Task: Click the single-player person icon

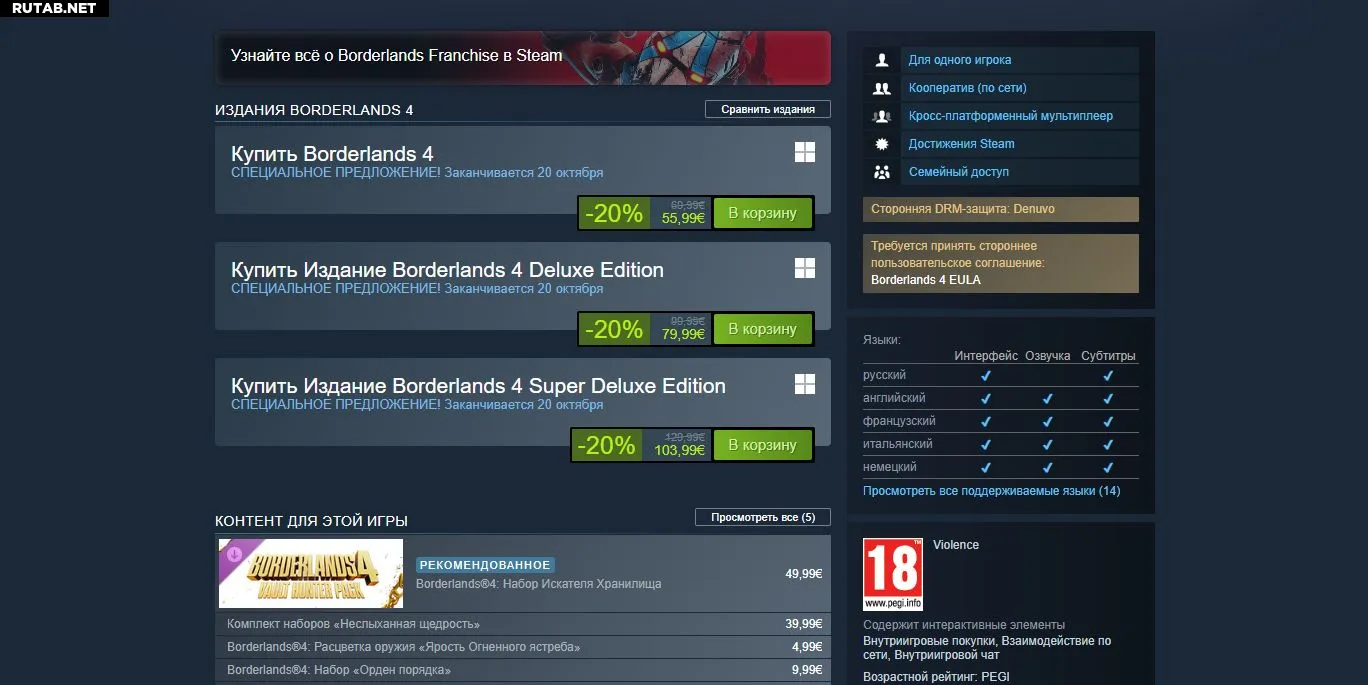Action: pos(881,60)
